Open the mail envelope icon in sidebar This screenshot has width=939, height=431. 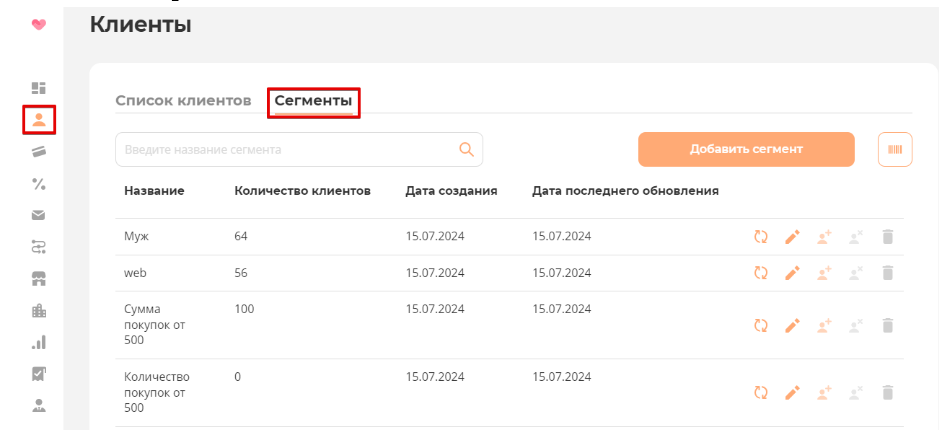(39, 215)
